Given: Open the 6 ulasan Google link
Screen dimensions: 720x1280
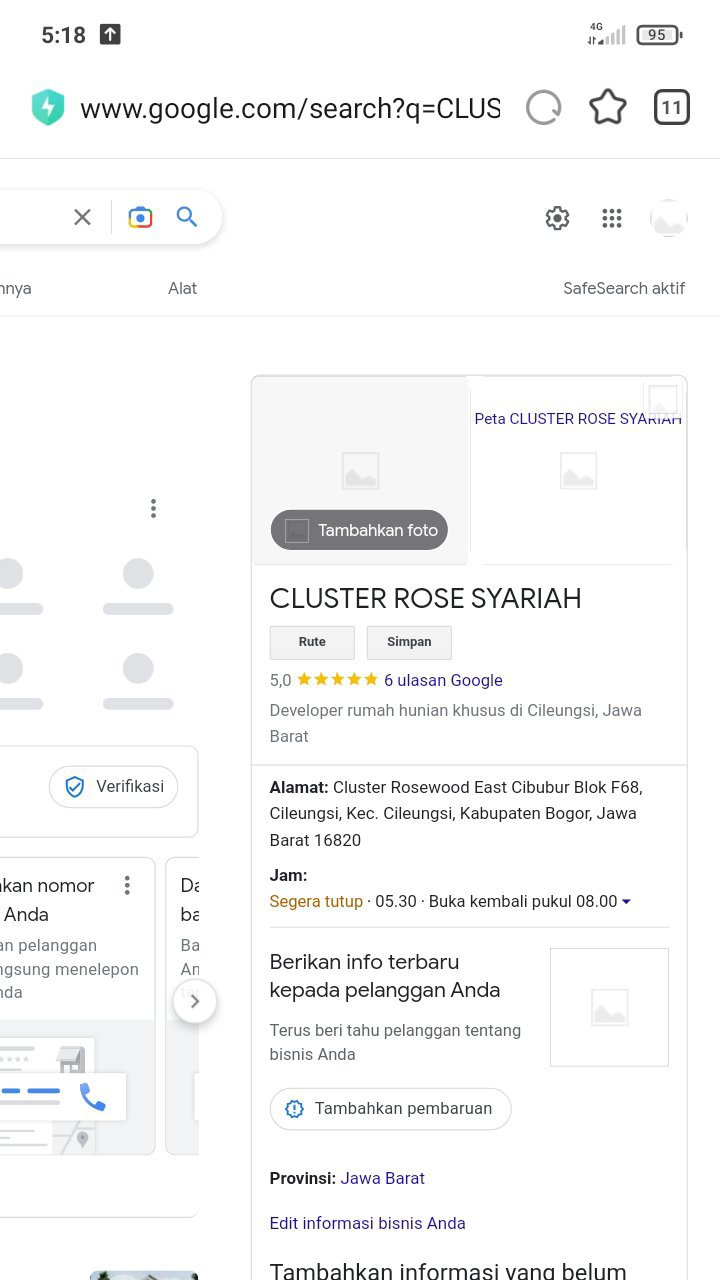Looking at the screenshot, I should (443, 680).
